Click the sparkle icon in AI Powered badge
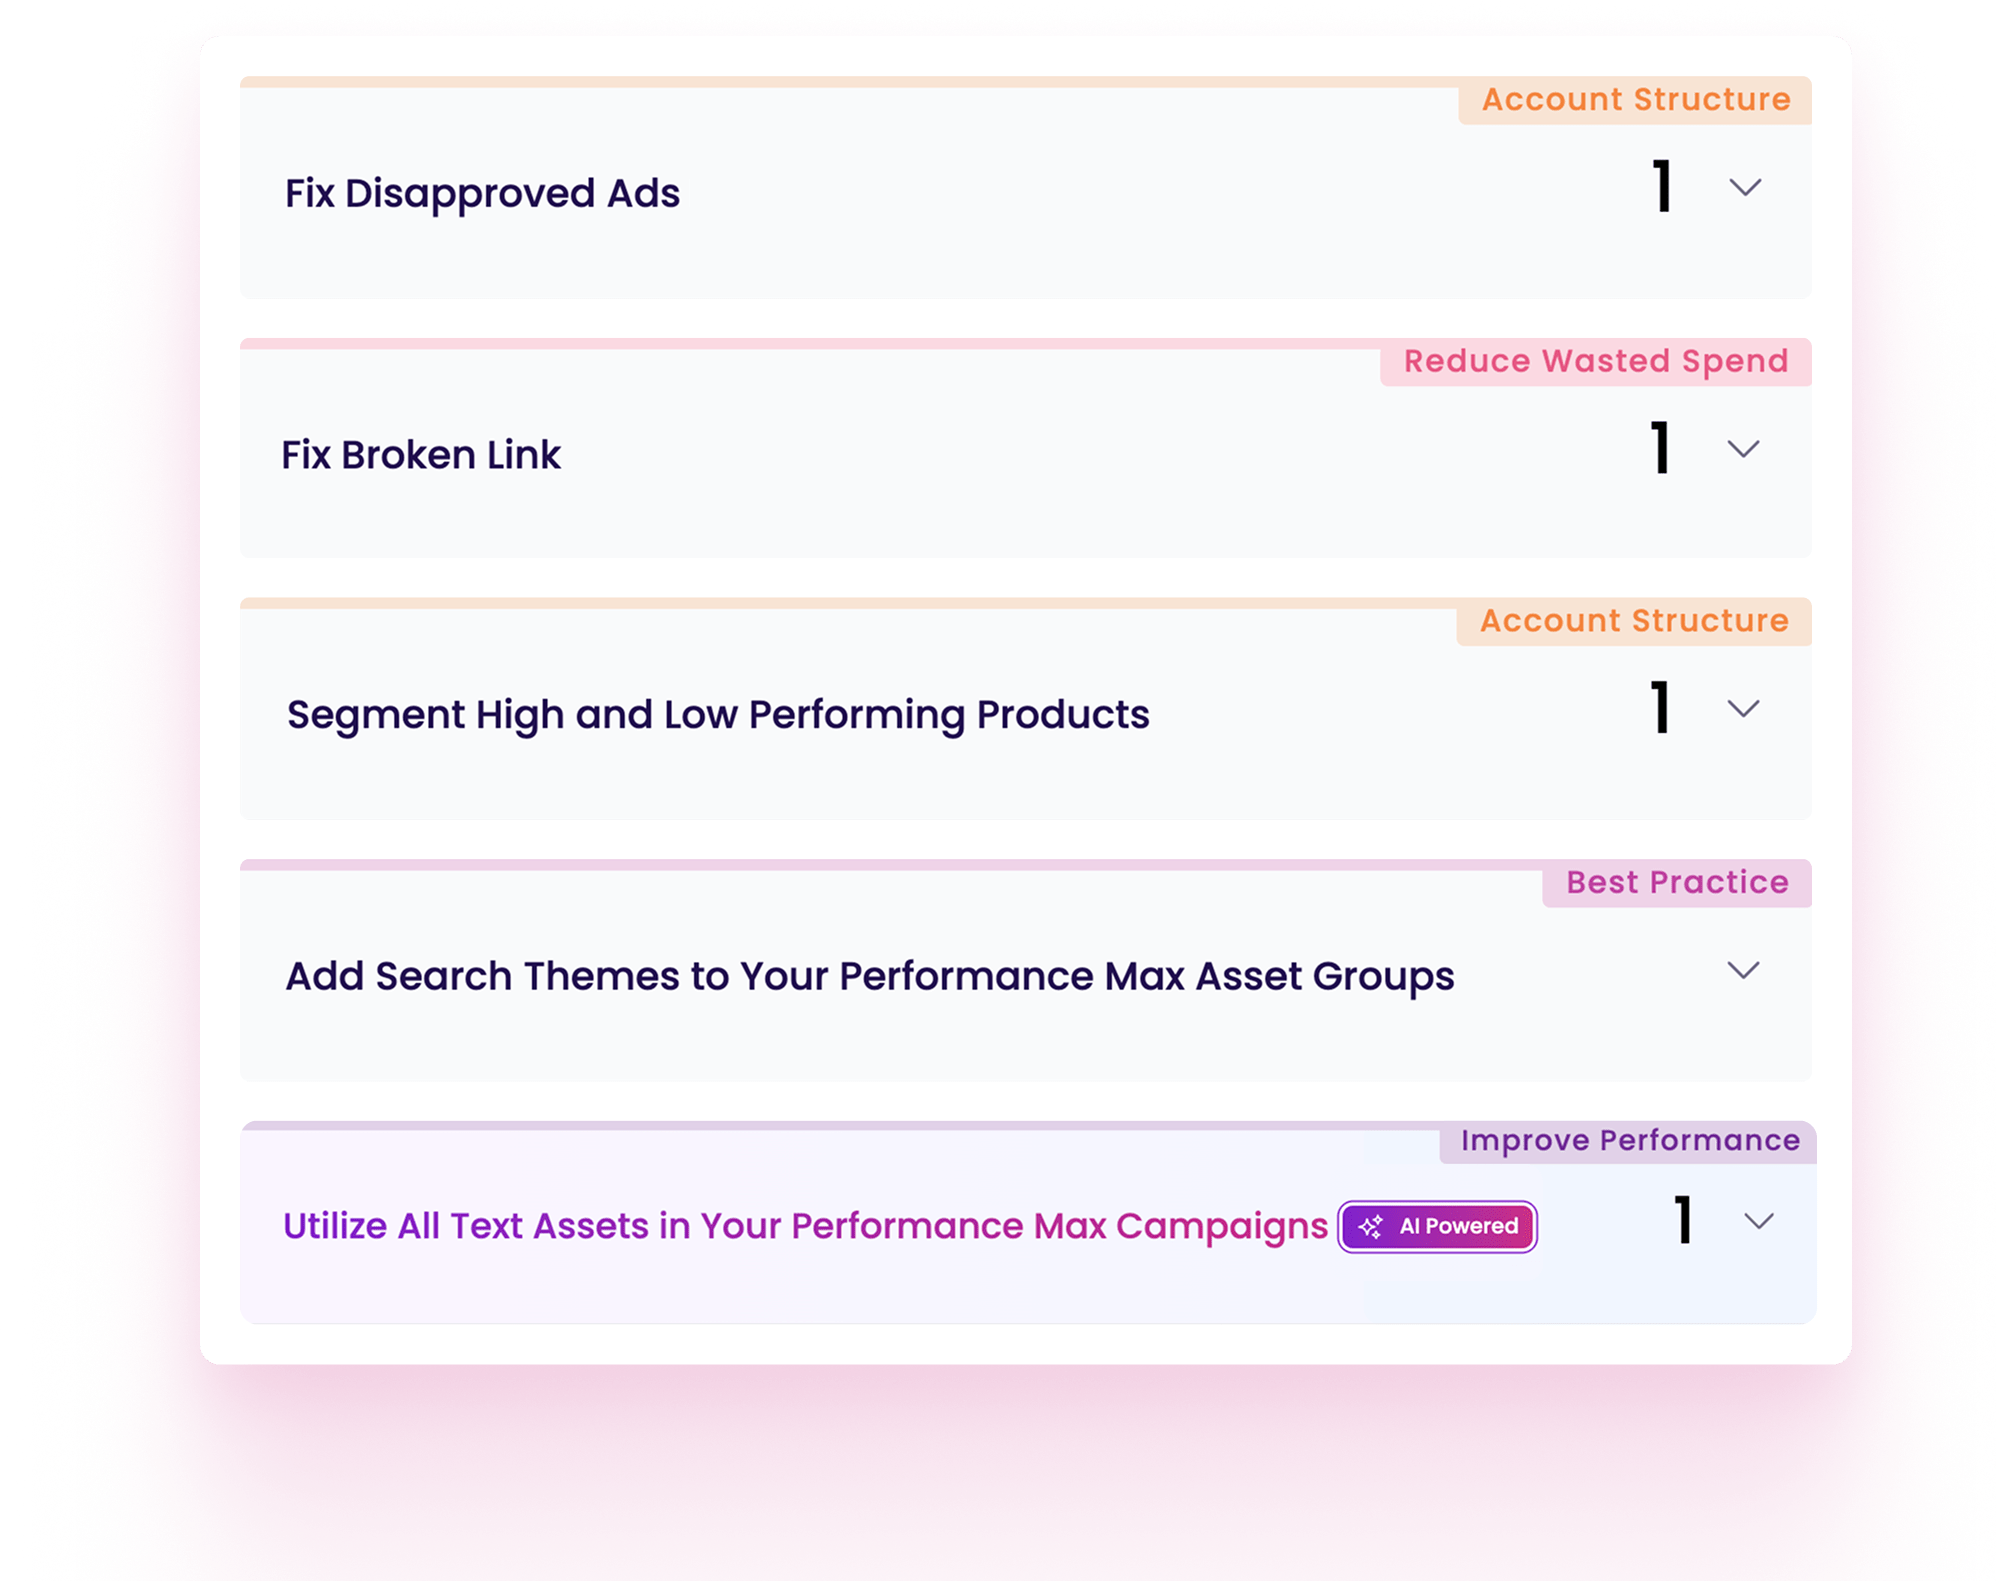1996x1581 pixels. pos(1371,1227)
